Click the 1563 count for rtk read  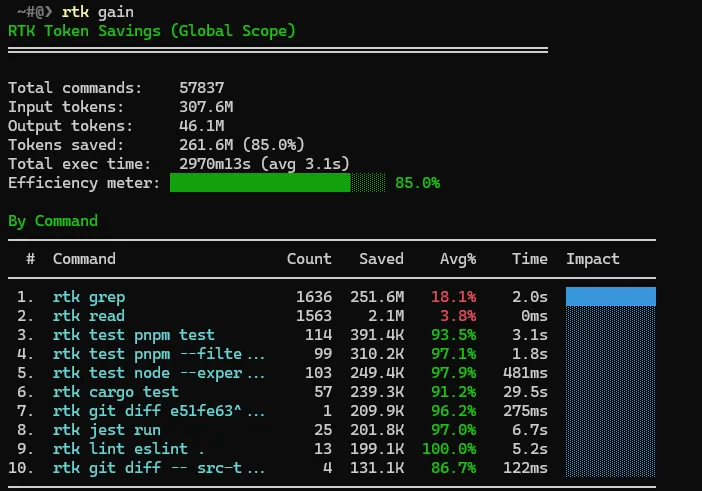[314, 316]
